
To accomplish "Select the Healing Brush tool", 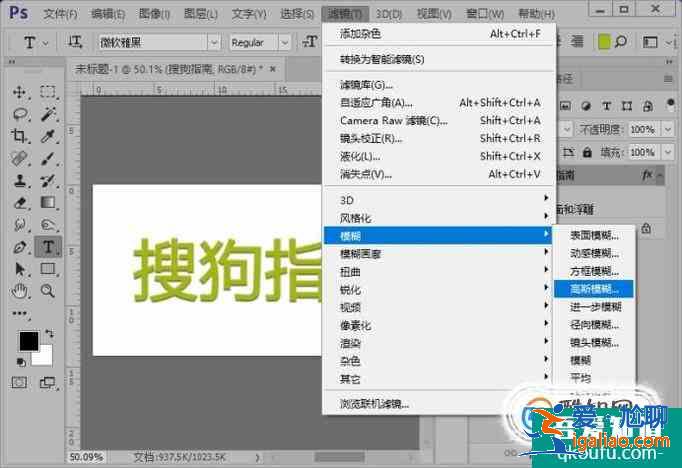I will point(19,158).
